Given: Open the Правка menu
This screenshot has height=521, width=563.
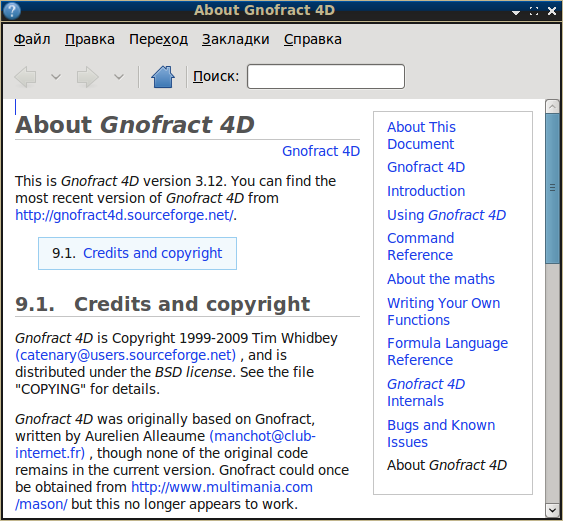Looking at the screenshot, I should [x=90, y=39].
